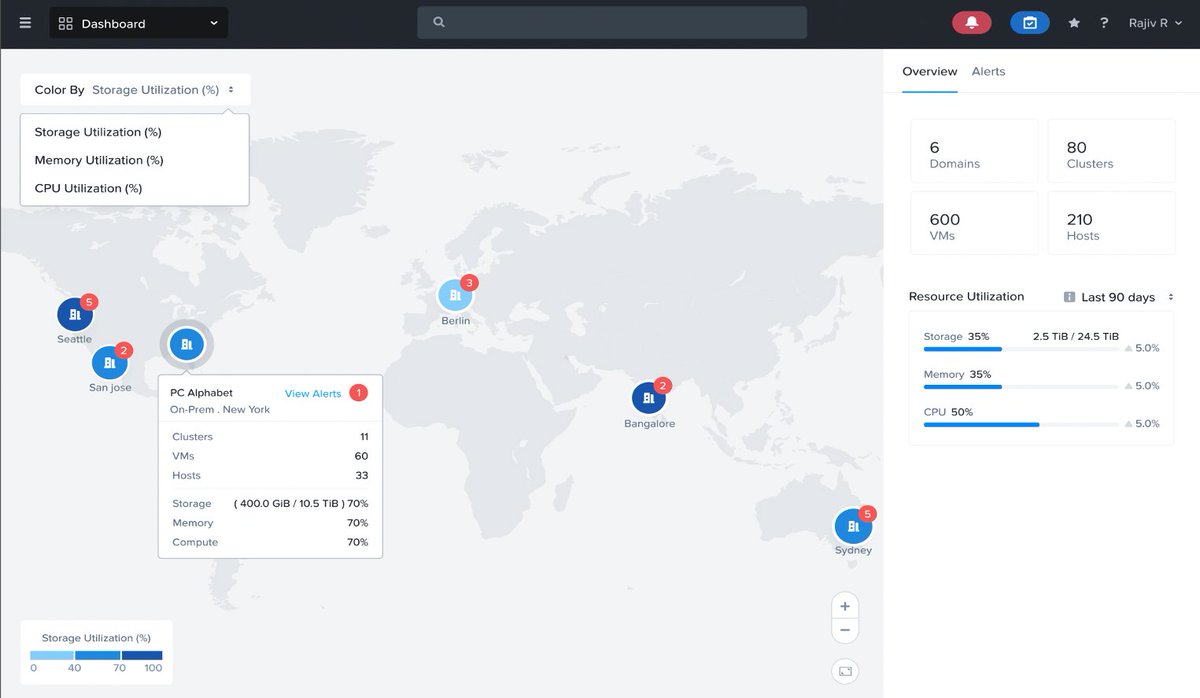Image resolution: width=1200 pixels, height=698 pixels.
Task: Click the Seattle cluster marker
Action: (75, 314)
